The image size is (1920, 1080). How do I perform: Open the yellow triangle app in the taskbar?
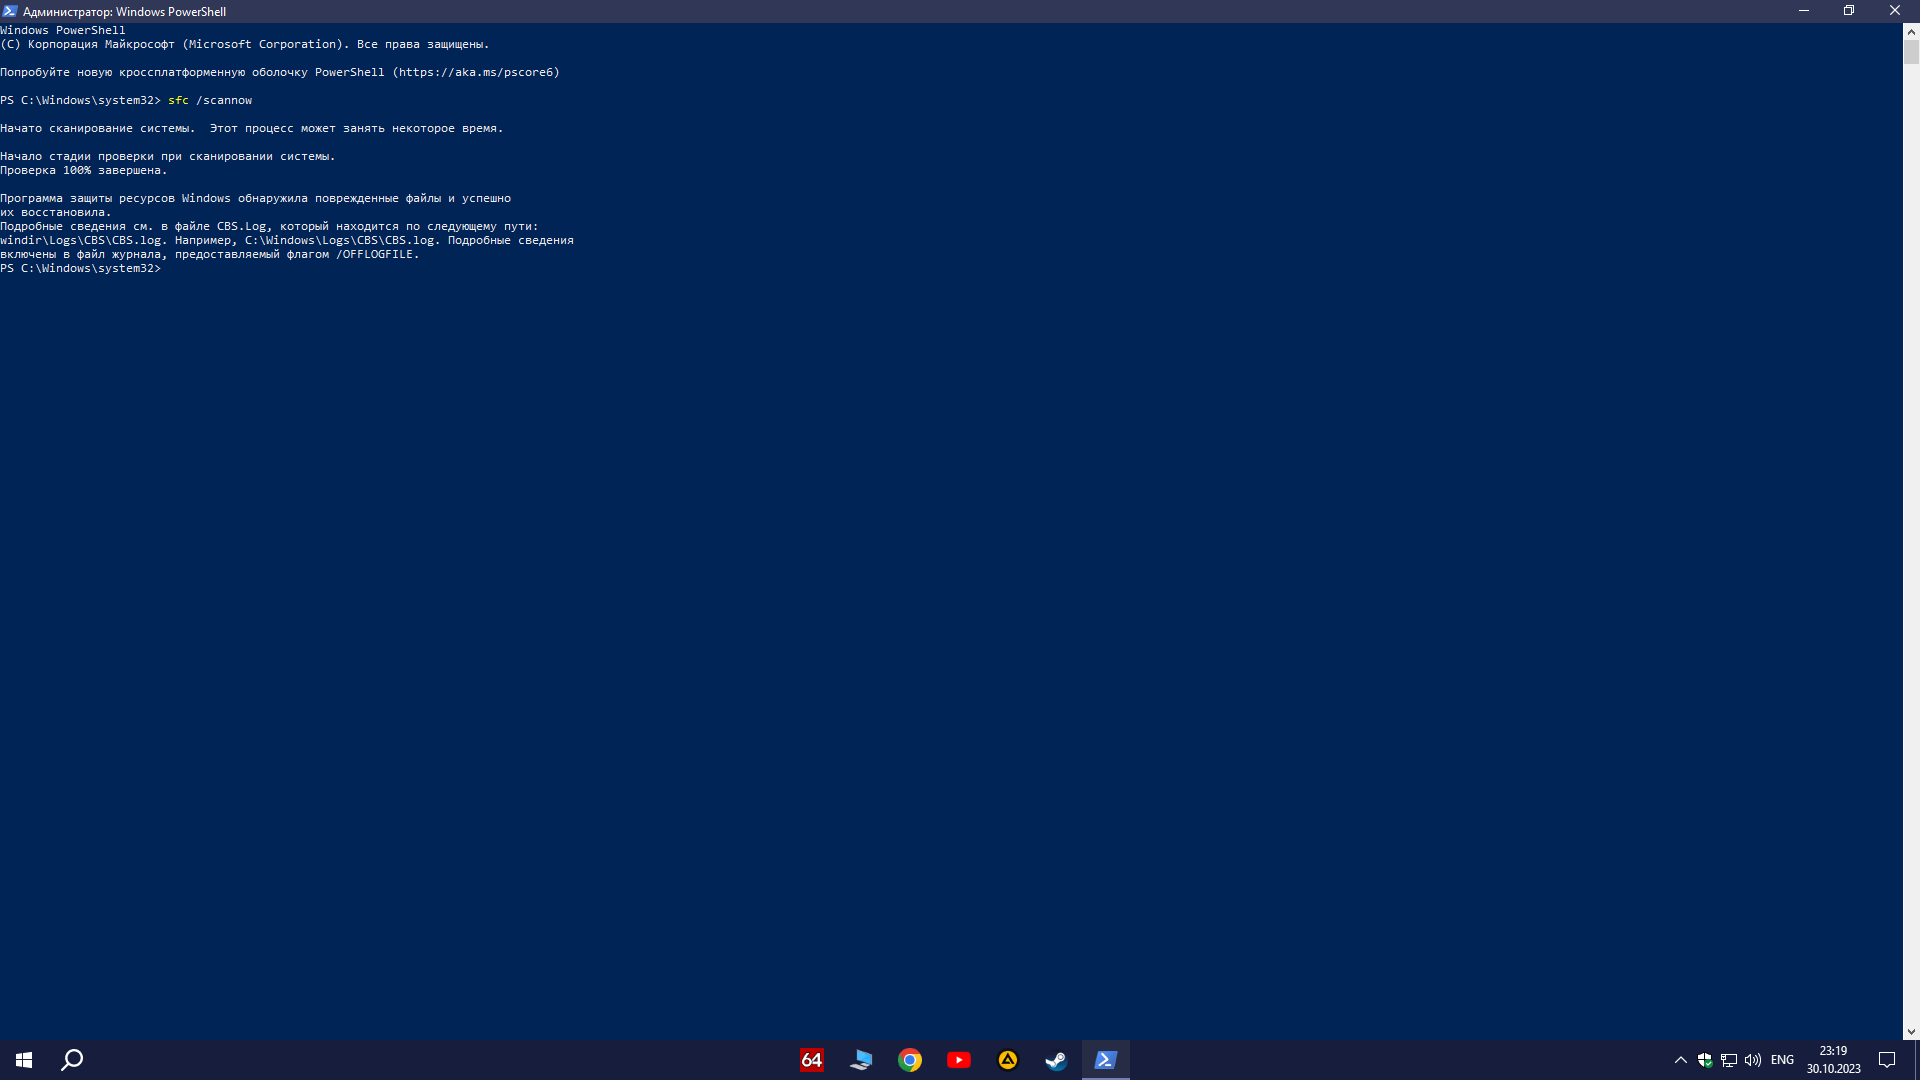[1007, 1060]
